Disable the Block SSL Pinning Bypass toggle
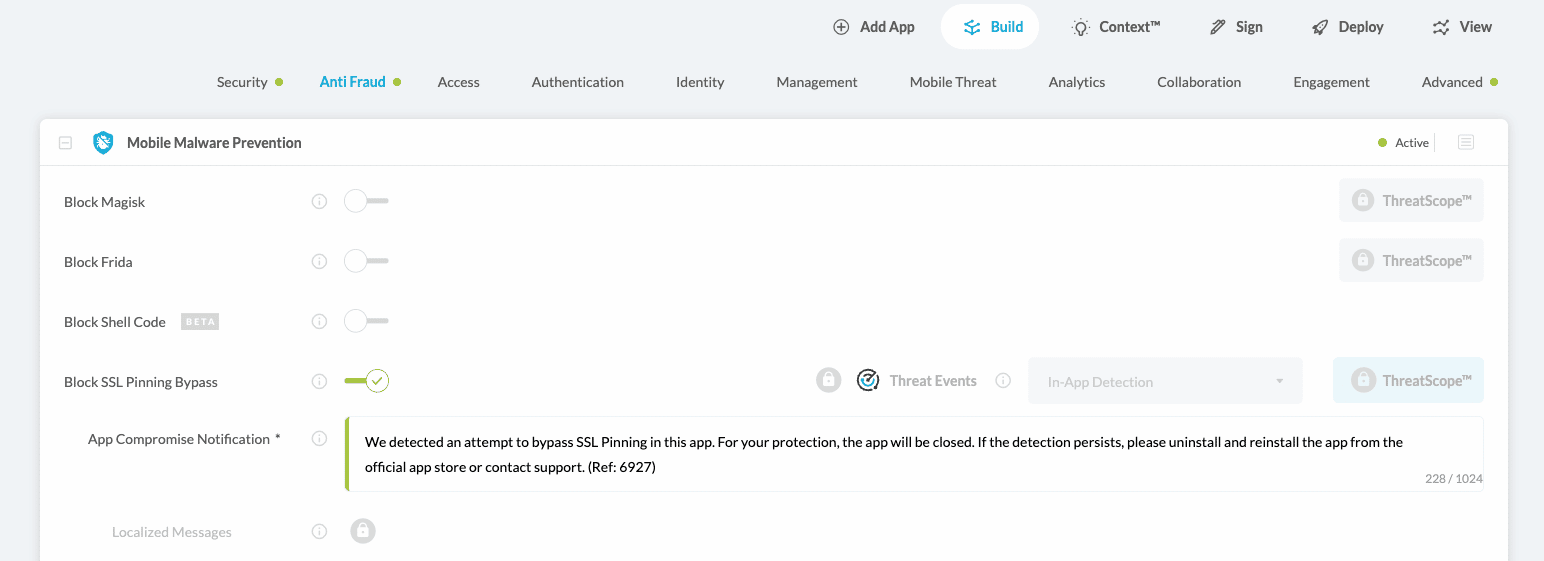This screenshot has width=1544, height=561. coord(366,381)
